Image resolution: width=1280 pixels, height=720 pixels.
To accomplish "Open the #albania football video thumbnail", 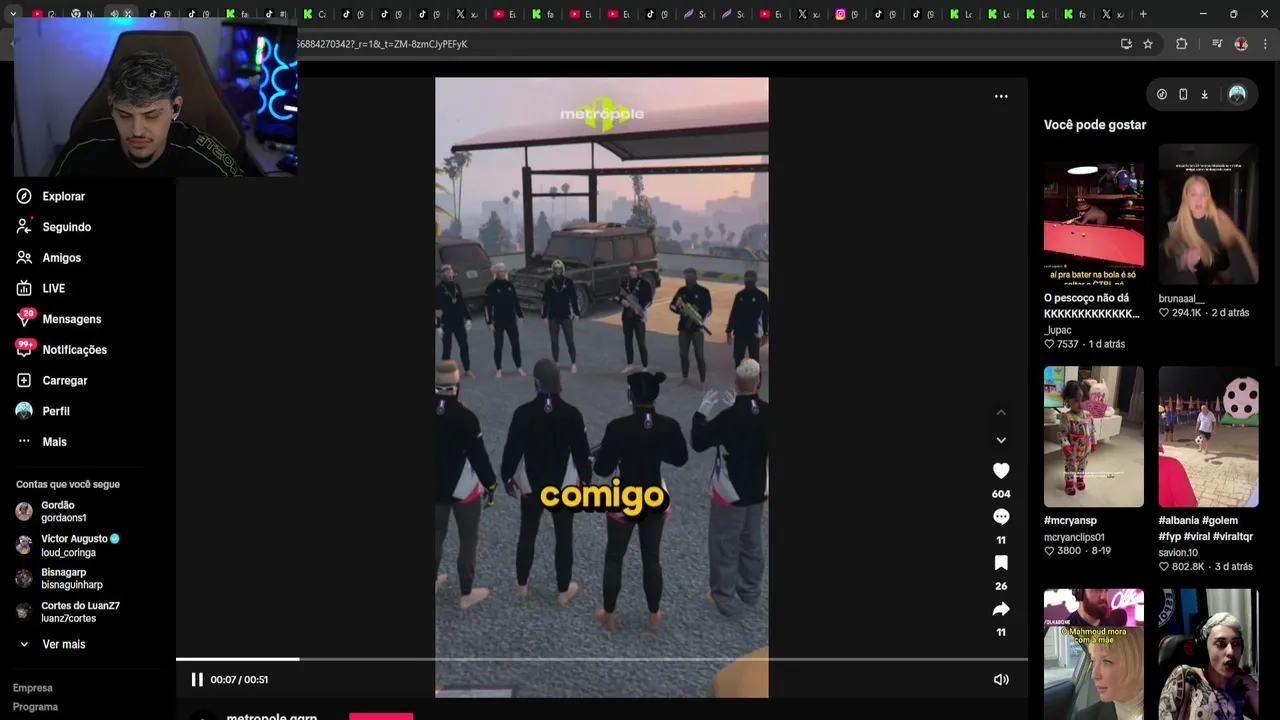I will [1208, 437].
